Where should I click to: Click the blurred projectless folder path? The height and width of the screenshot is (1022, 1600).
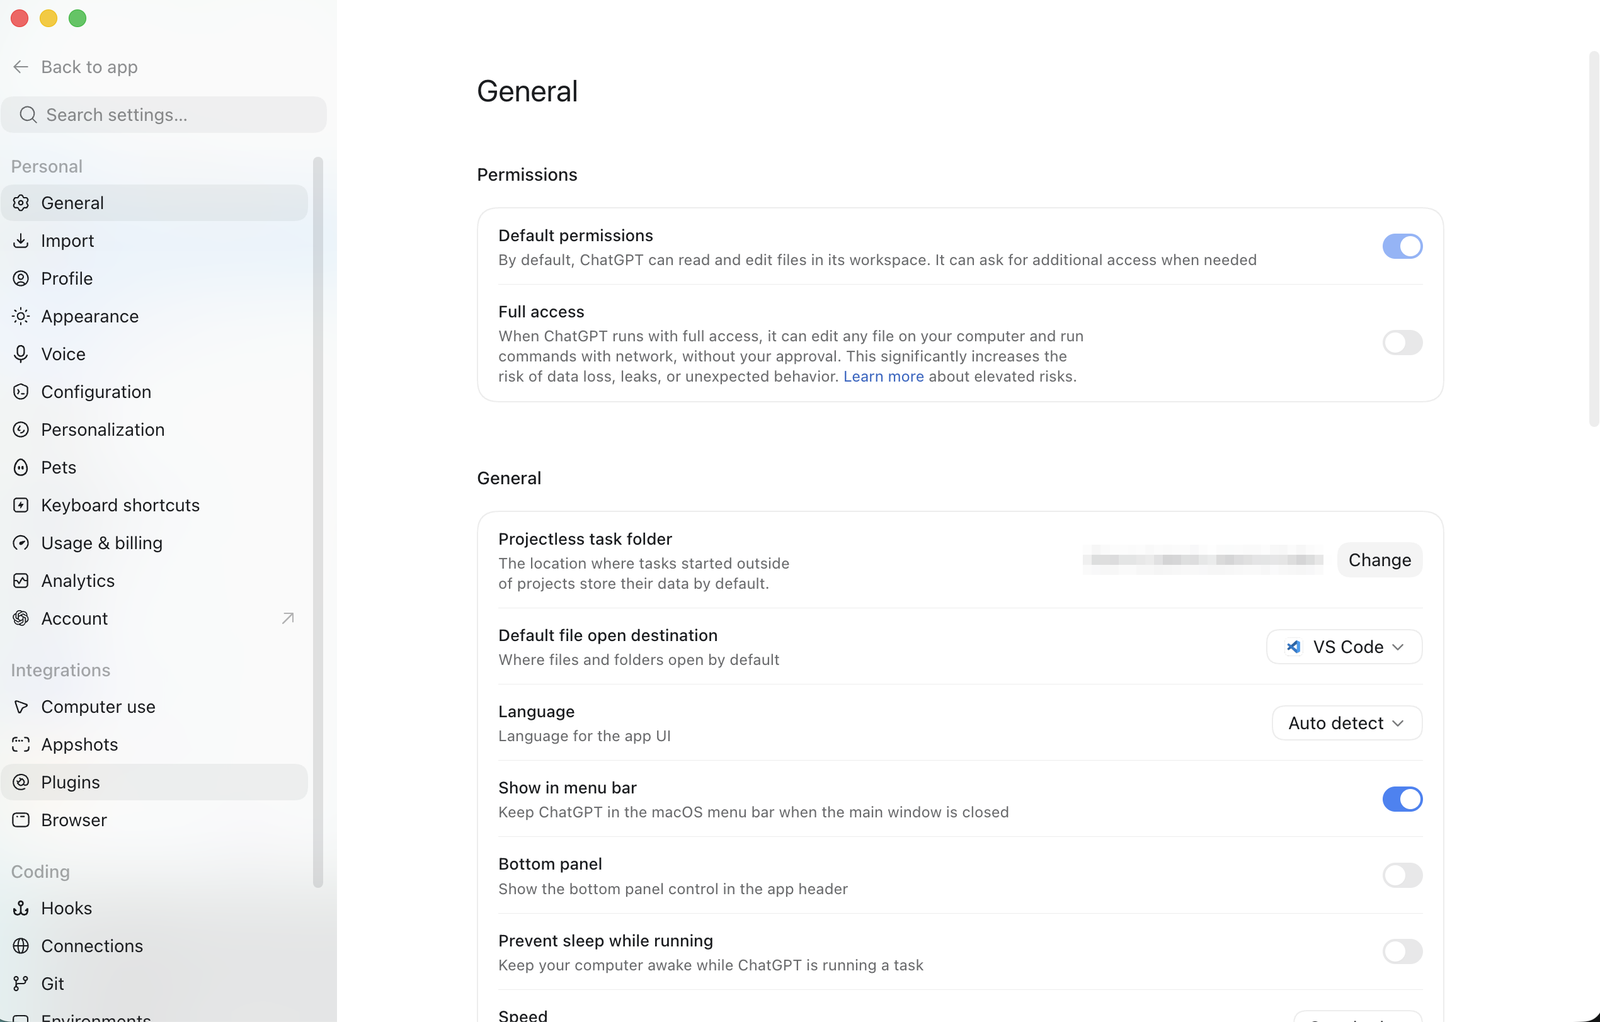[1203, 560]
